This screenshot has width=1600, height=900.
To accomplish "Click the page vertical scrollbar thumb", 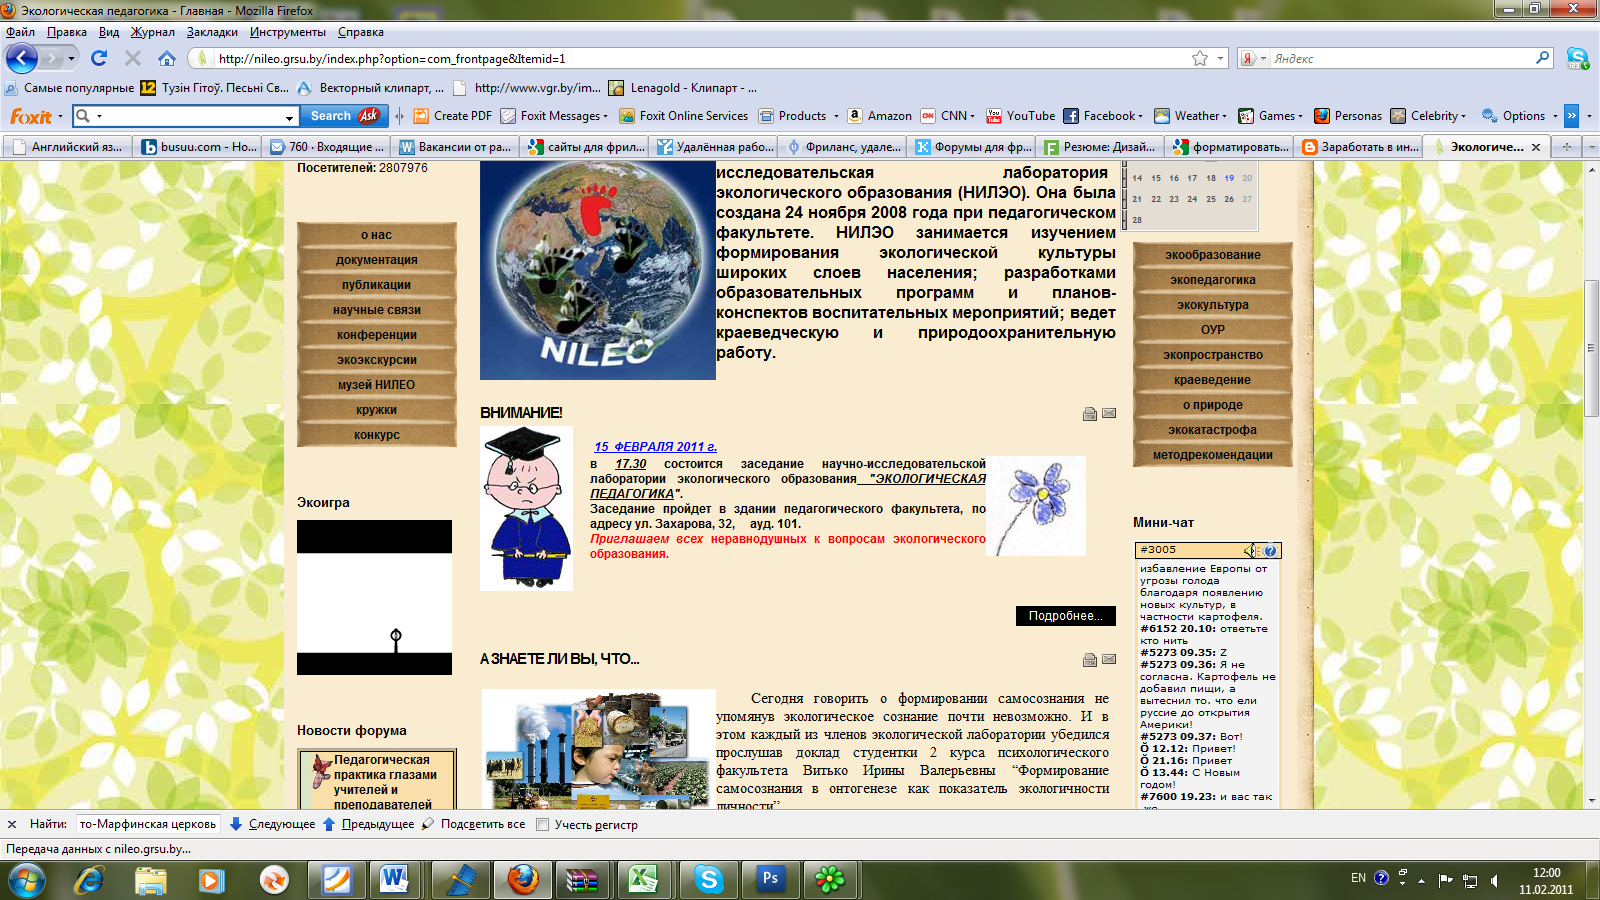I will tap(1591, 349).
